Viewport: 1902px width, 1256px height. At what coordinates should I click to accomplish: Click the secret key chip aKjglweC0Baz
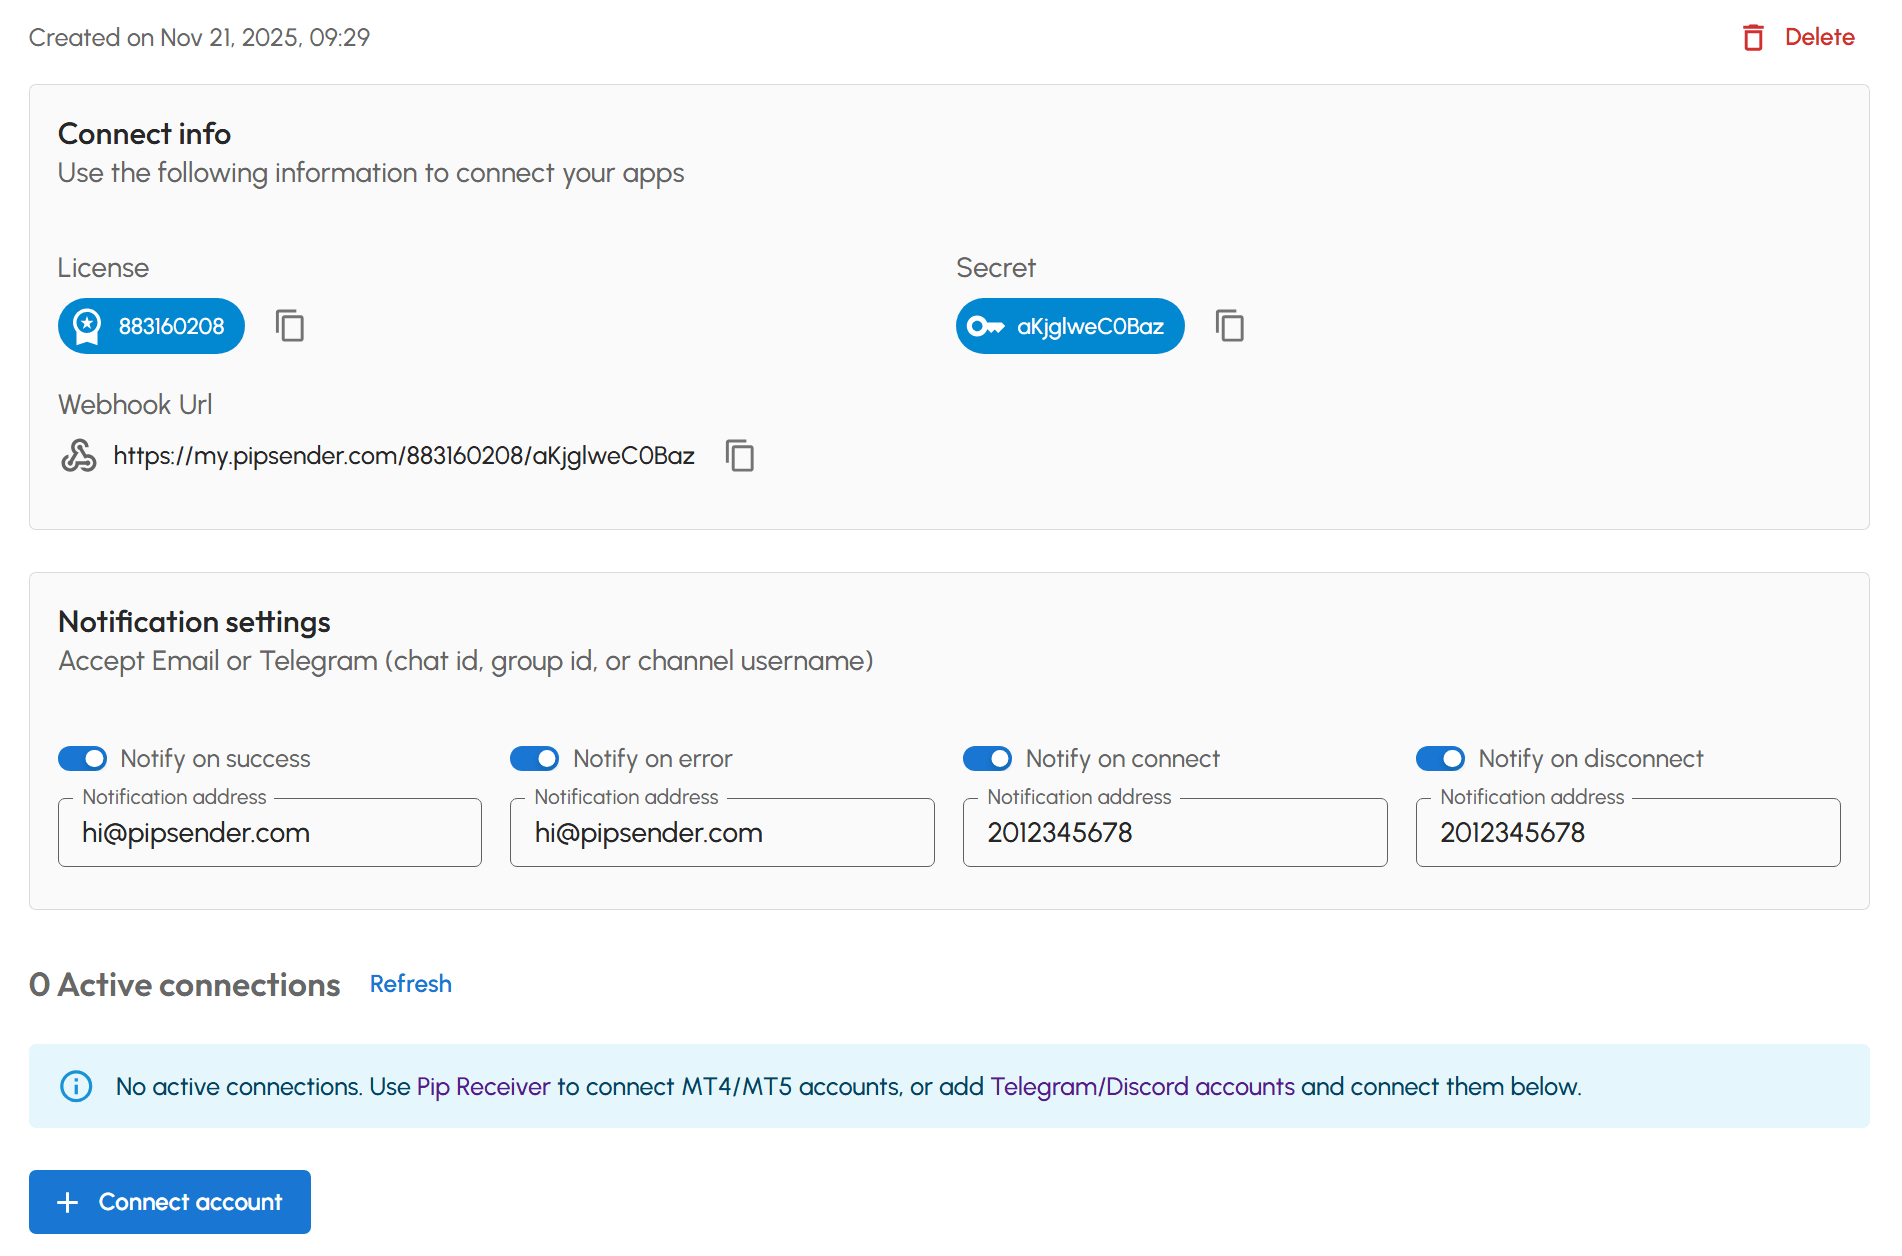(1069, 326)
